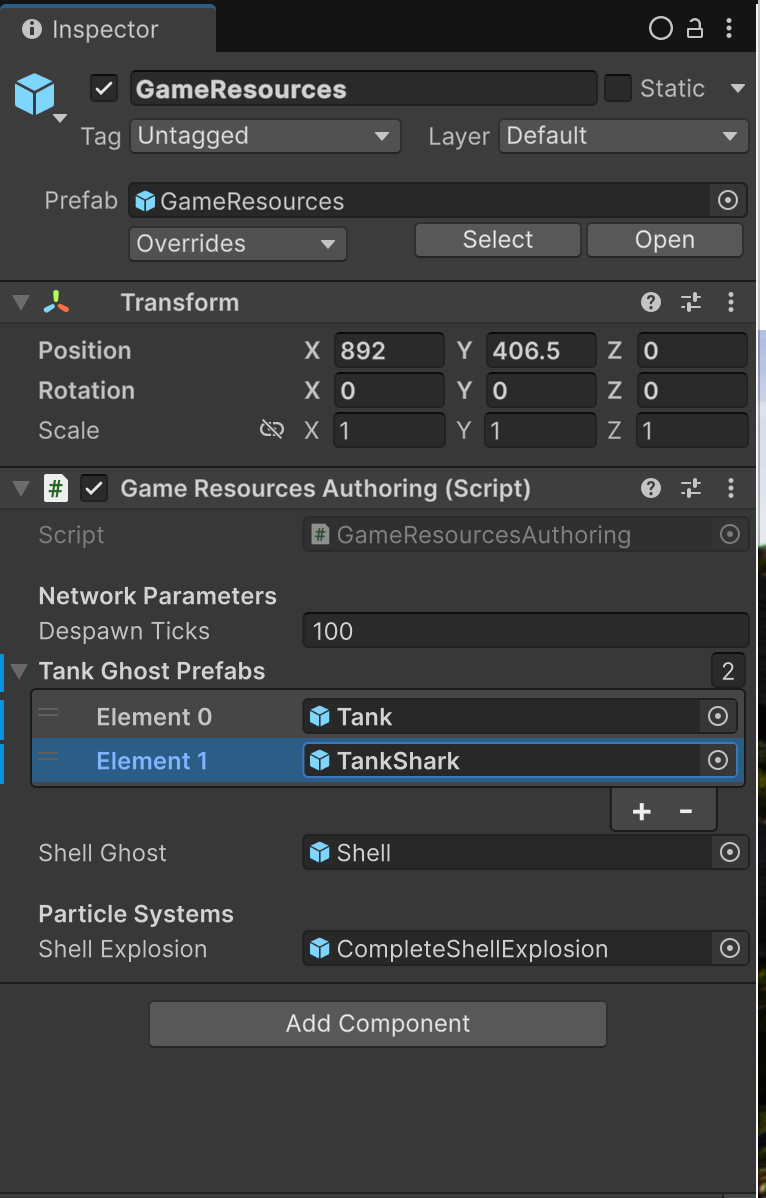Open Transform component help icon
This screenshot has width=766, height=1198.
click(651, 302)
